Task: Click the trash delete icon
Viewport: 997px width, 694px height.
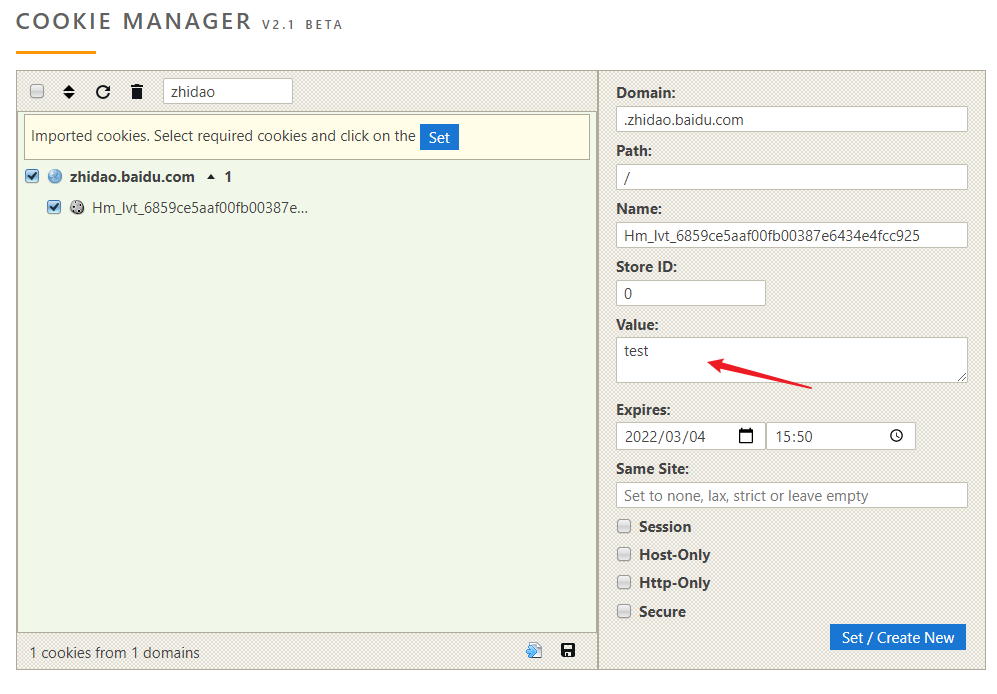Action: 137,92
